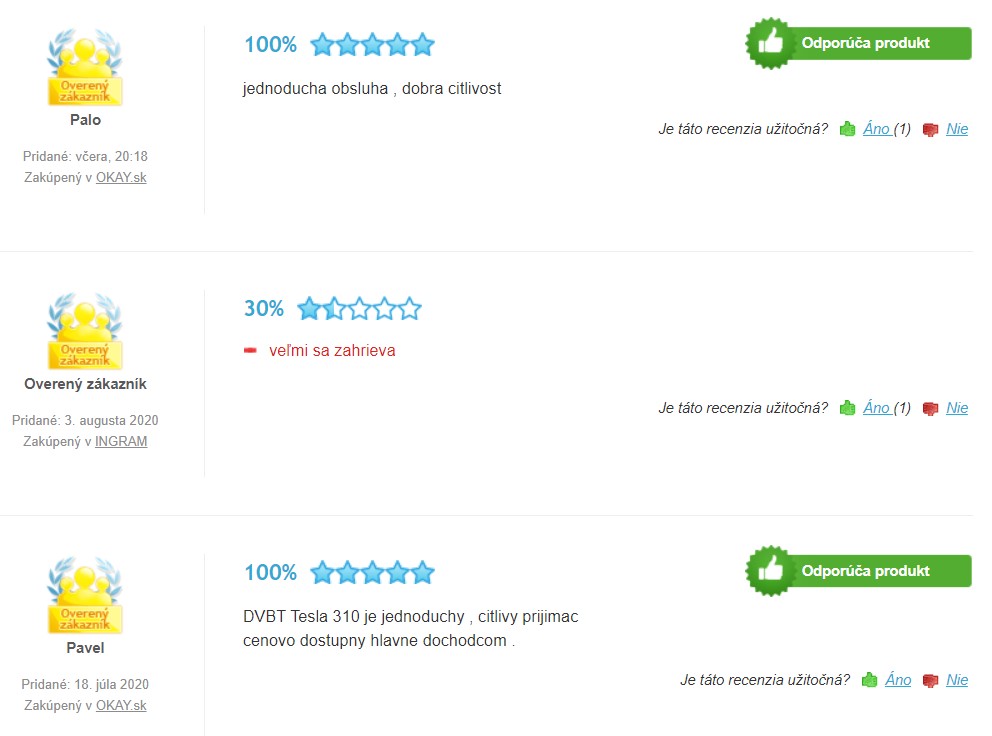Click red thumbs-down icon on 30% review
The image size is (992, 736).
coord(930,409)
